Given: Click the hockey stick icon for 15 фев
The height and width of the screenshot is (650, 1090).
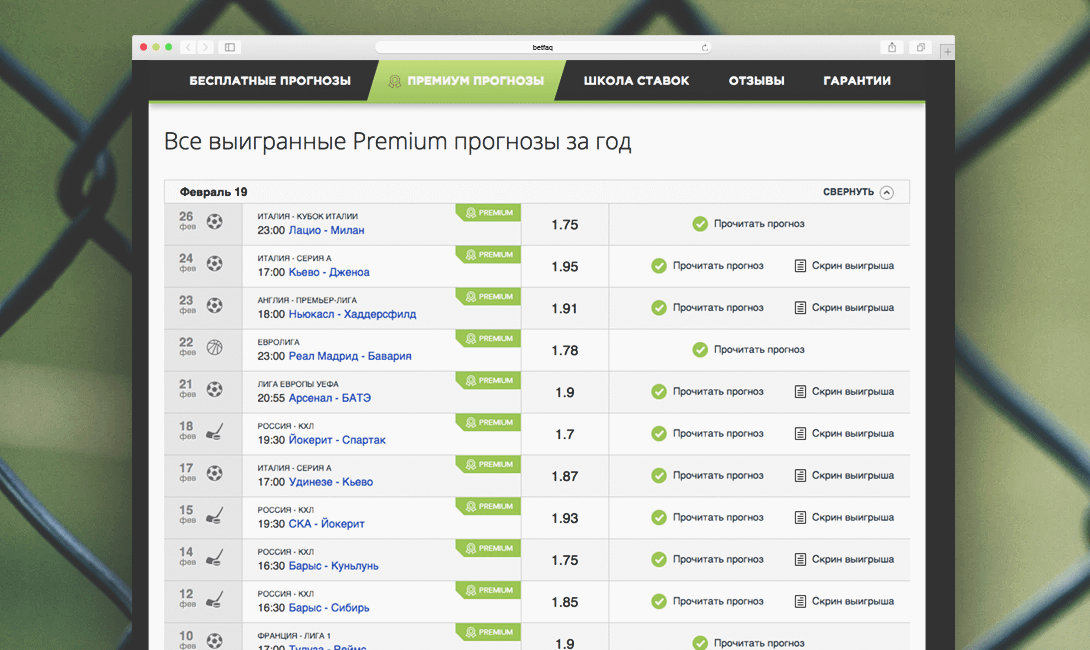Looking at the screenshot, I should coord(214,515).
